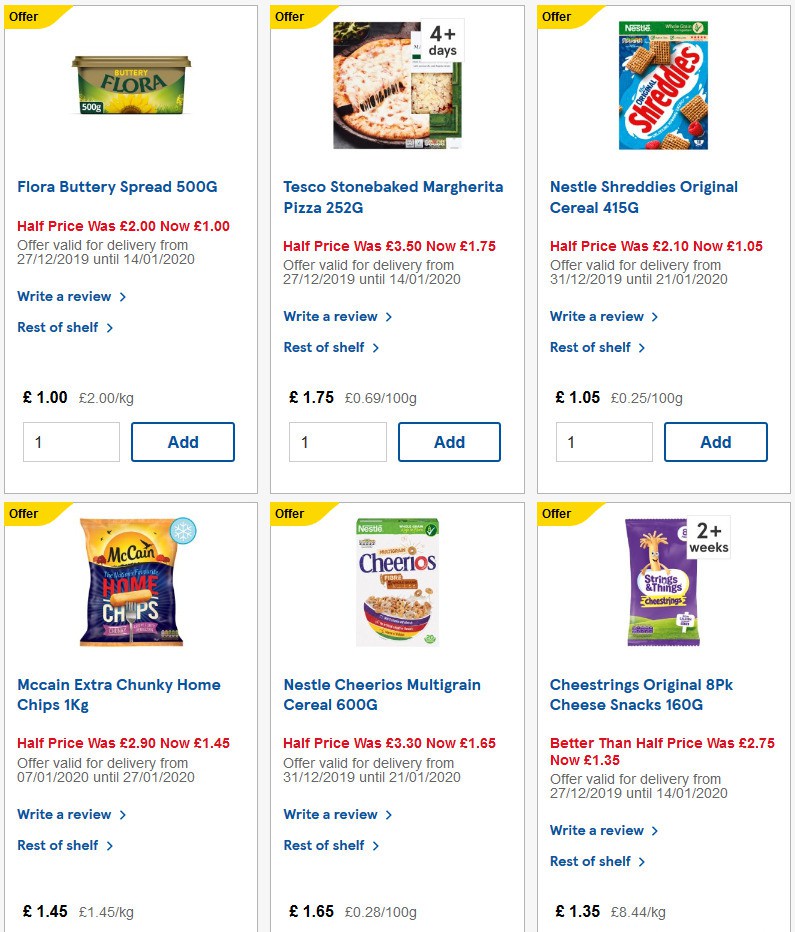This screenshot has width=795, height=932.
Task: Click the Flora Buttery Spread product image
Action: (131, 85)
